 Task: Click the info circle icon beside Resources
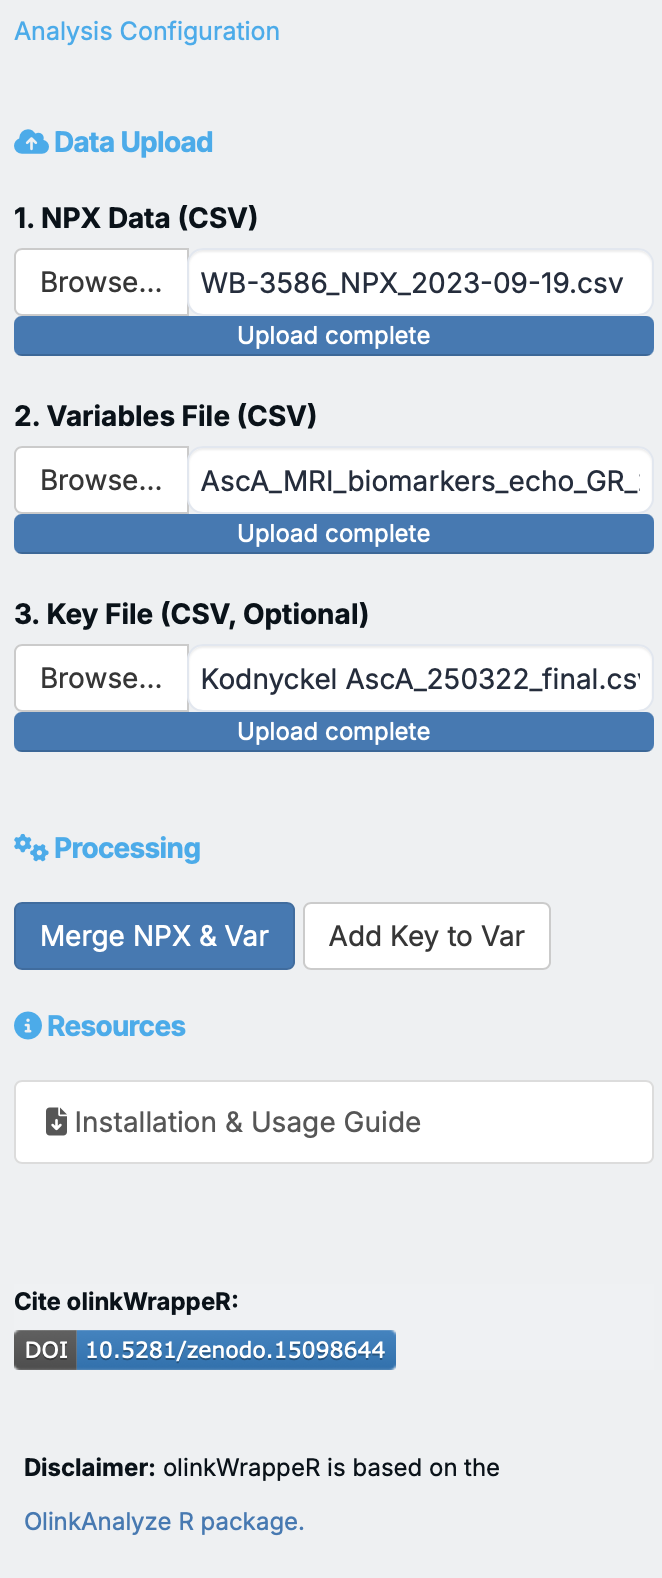pos(28,1026)
